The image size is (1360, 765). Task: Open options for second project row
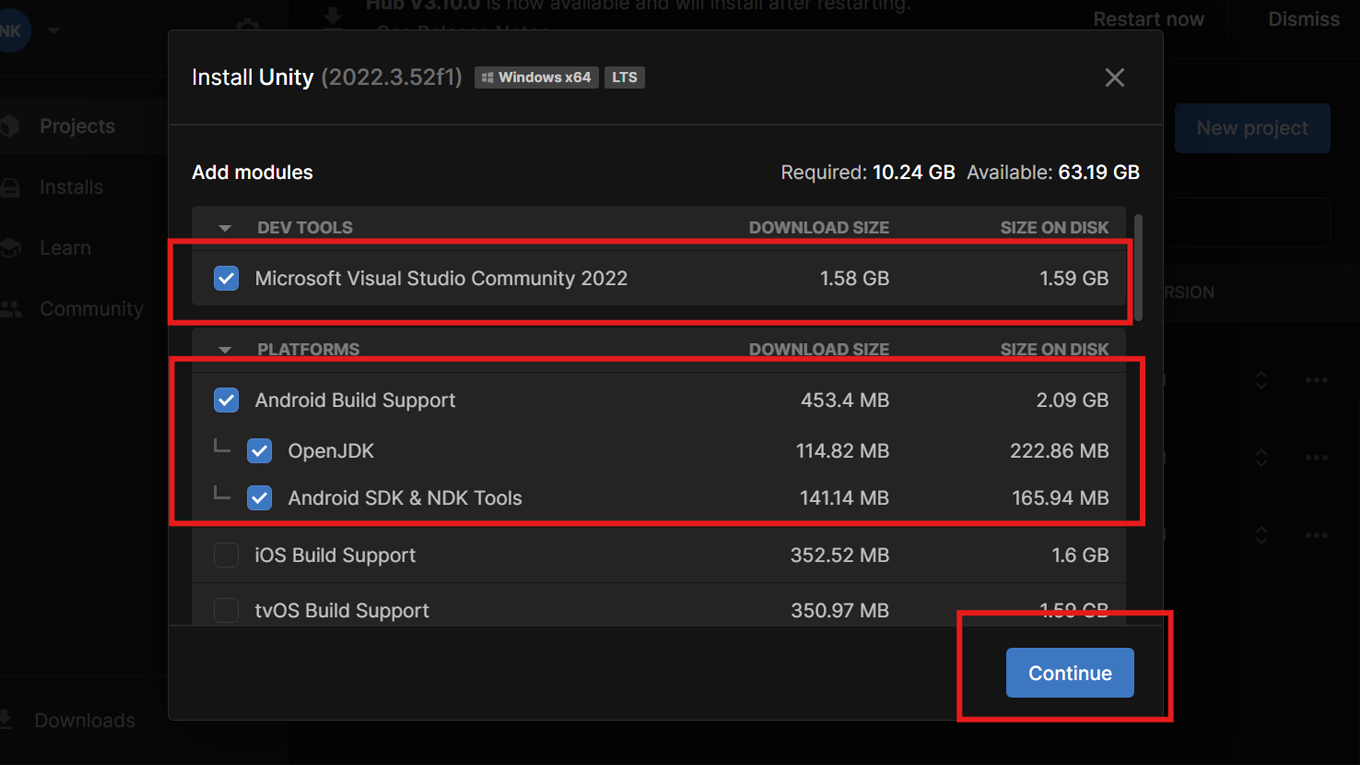[1316, 458]
